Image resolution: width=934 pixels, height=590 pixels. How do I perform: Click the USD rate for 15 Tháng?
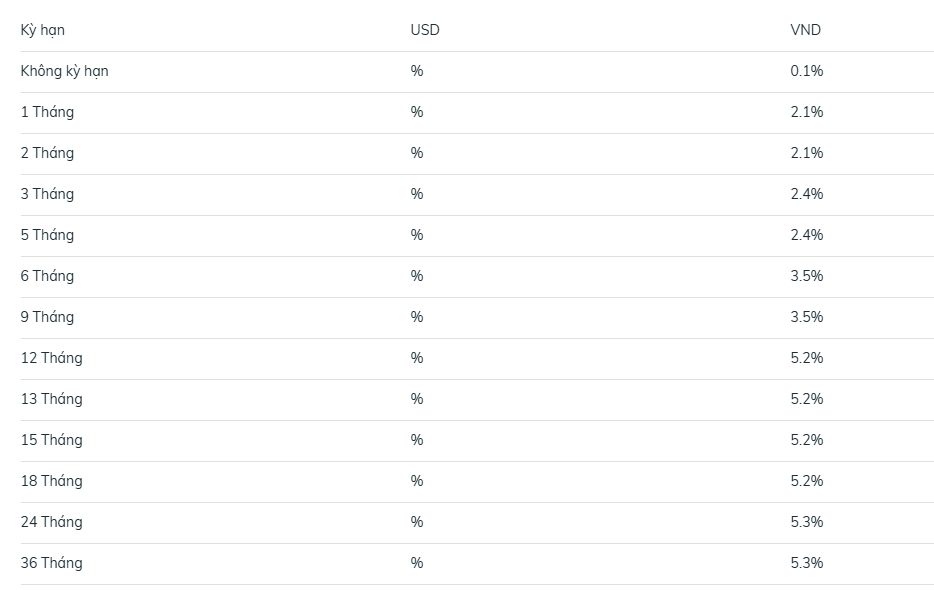(417, 440)
